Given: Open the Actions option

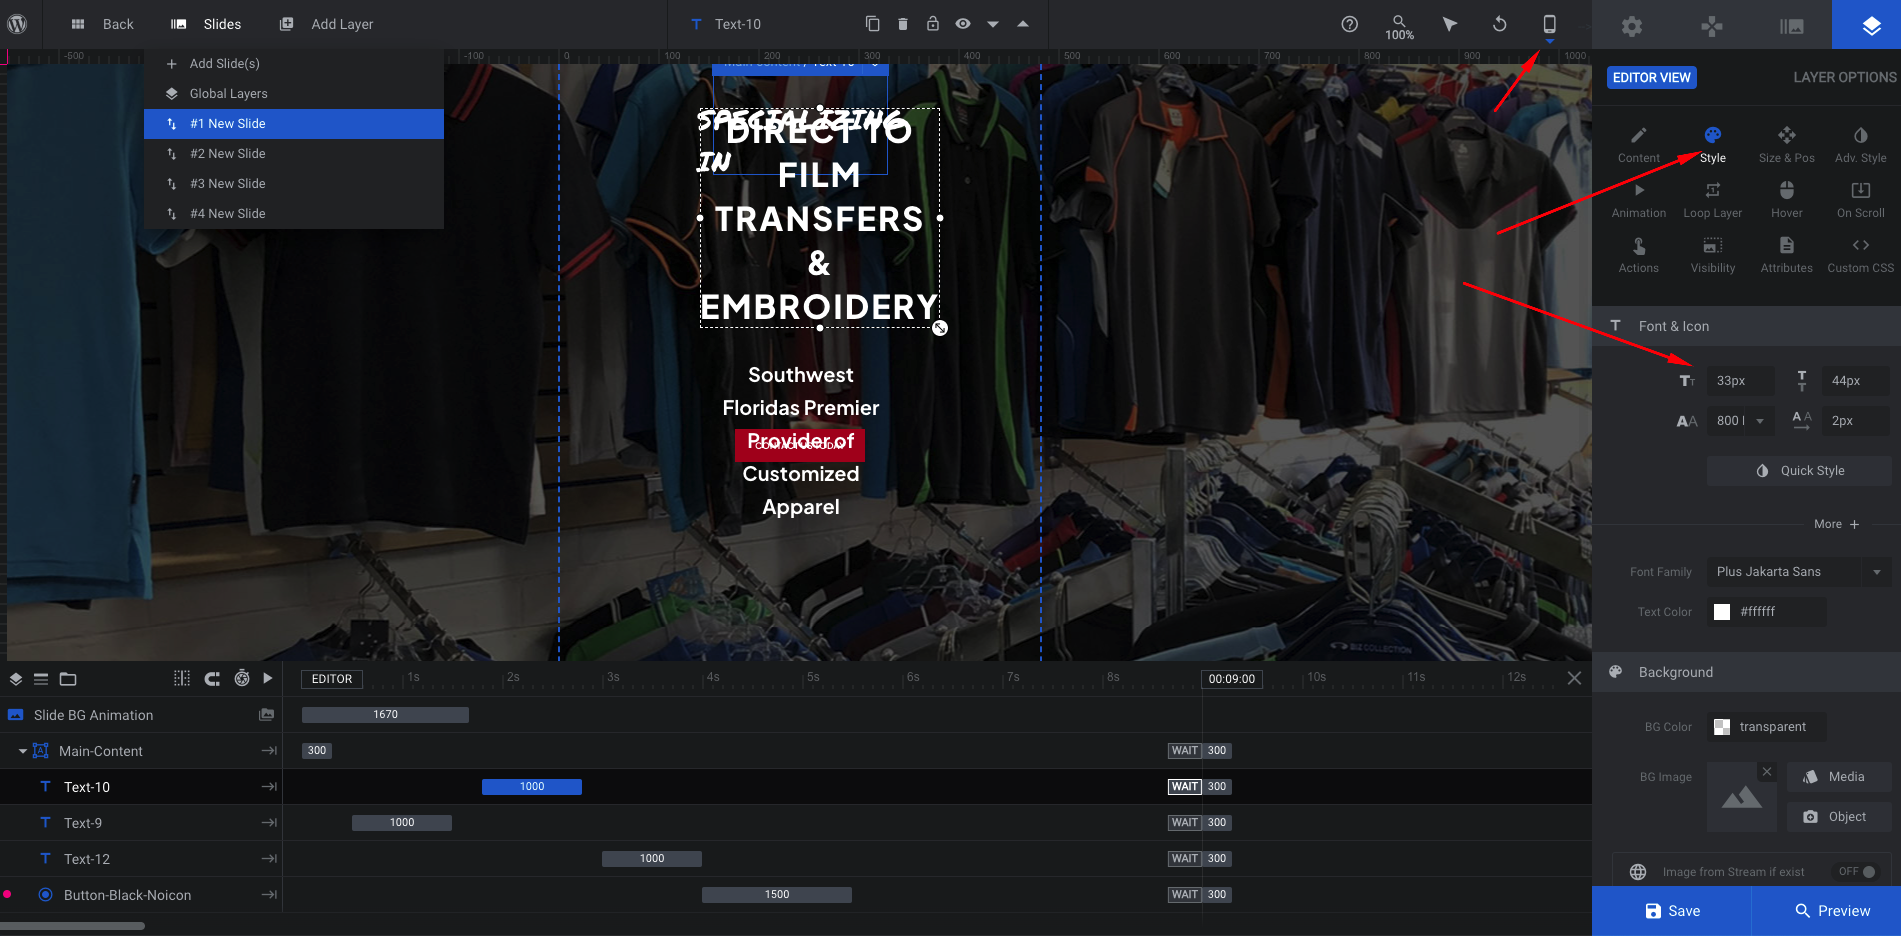Looking at the screenshot, I should (1638, 255).
